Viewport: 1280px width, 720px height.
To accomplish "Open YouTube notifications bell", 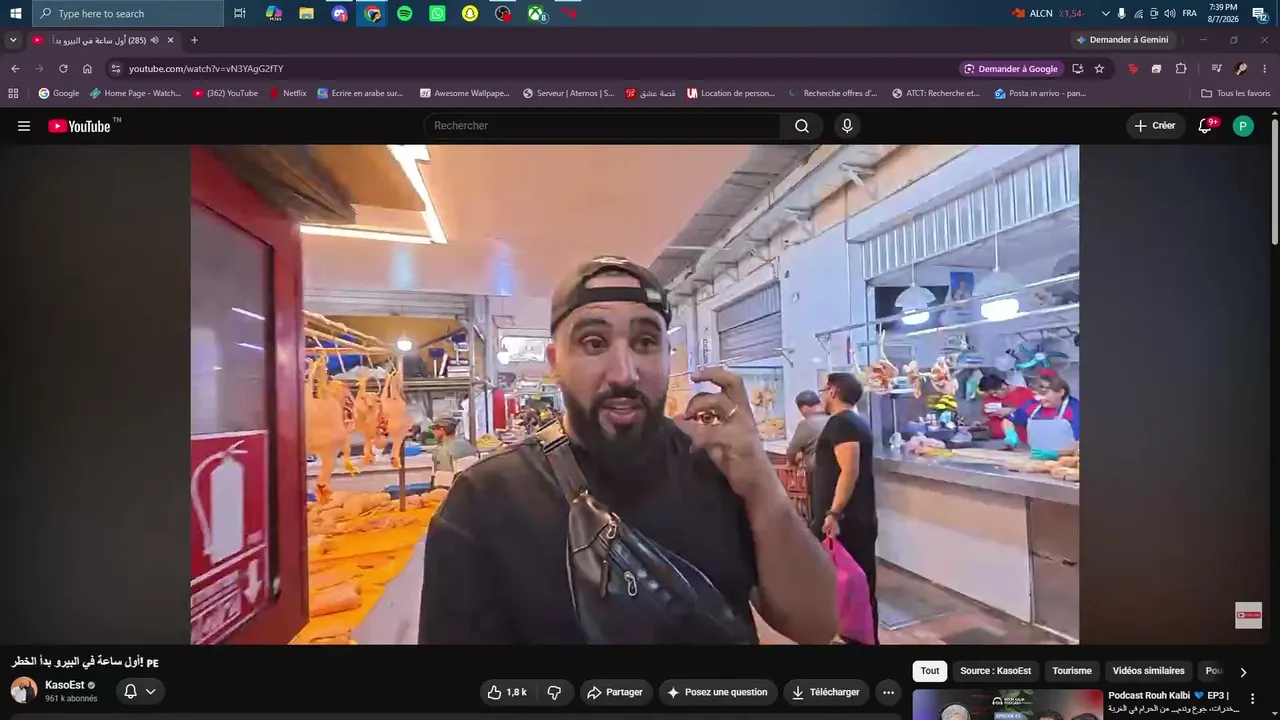I will [1206, 126].
